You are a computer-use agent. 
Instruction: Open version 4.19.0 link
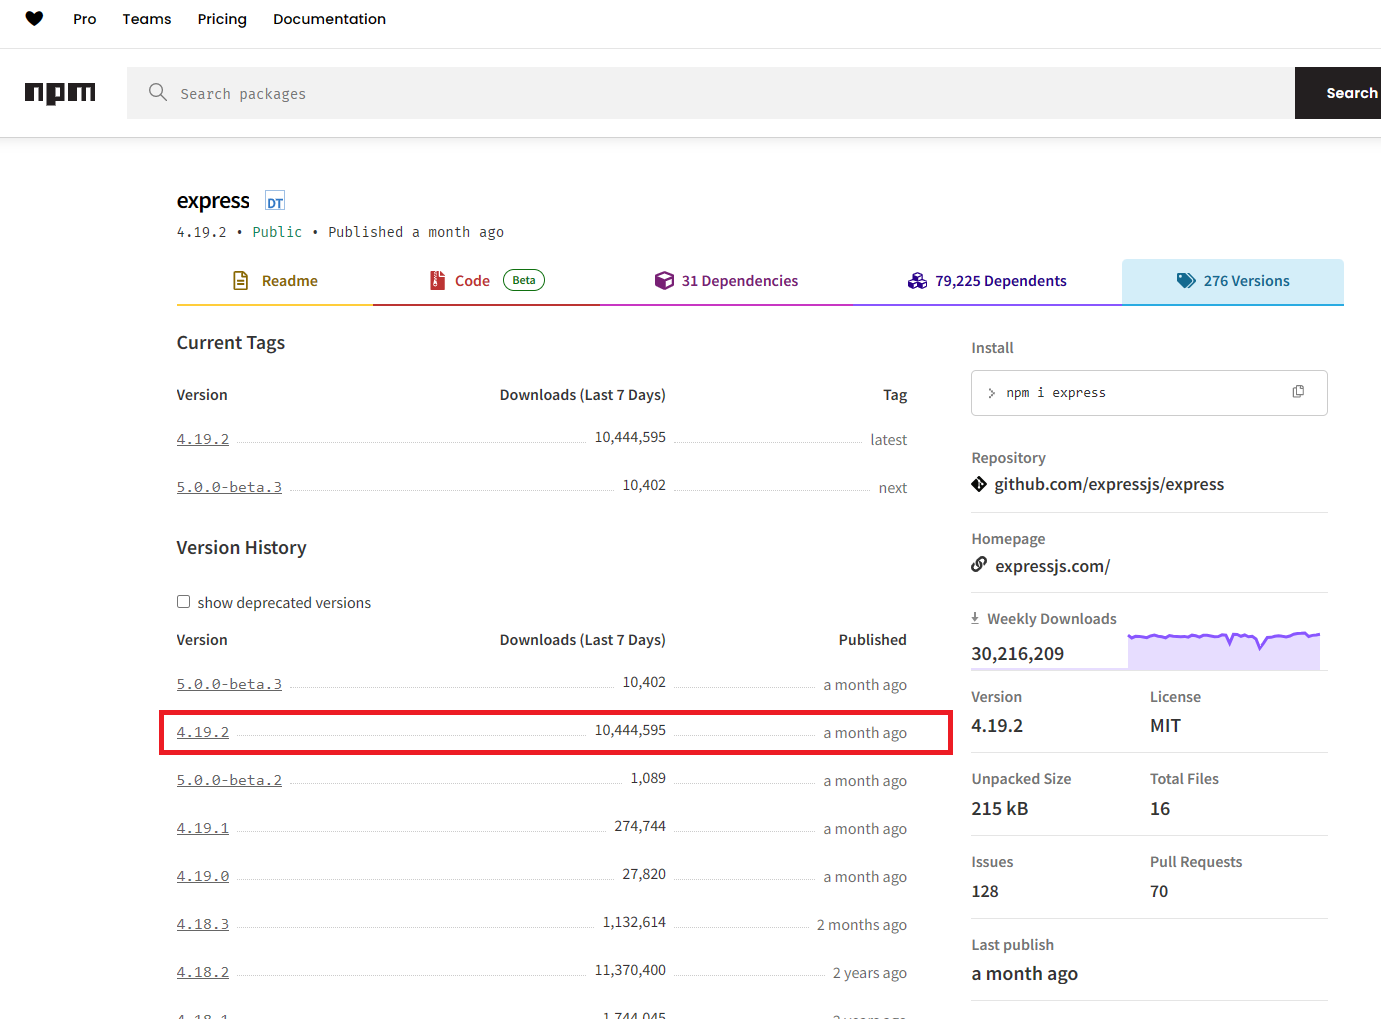(203, 876)
